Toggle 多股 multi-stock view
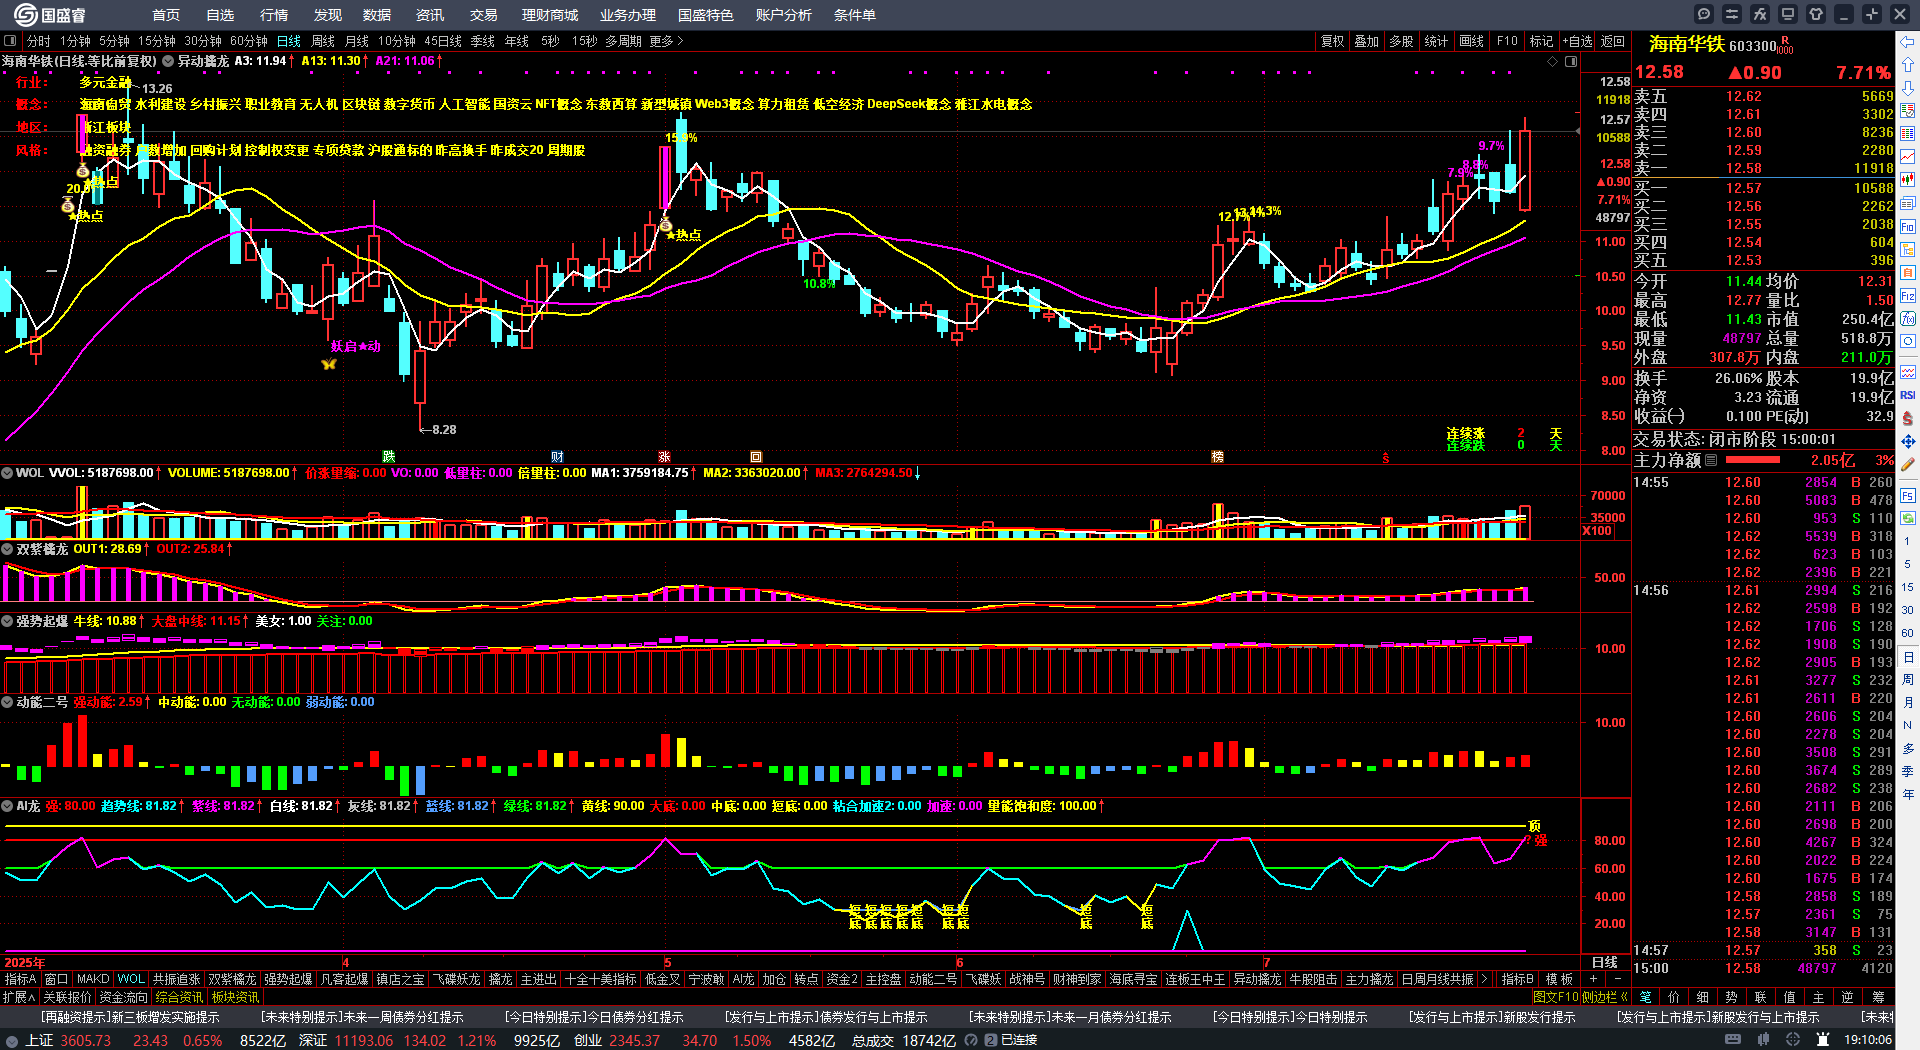 [1401, 41]
